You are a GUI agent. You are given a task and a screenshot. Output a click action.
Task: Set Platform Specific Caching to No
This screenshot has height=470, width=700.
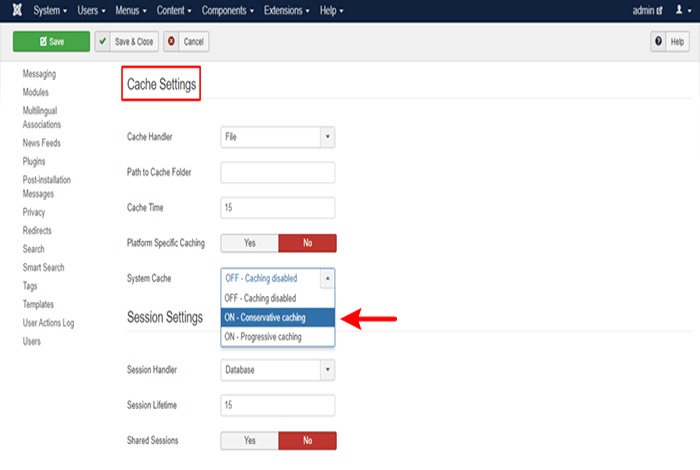click(x=307, y=243)
